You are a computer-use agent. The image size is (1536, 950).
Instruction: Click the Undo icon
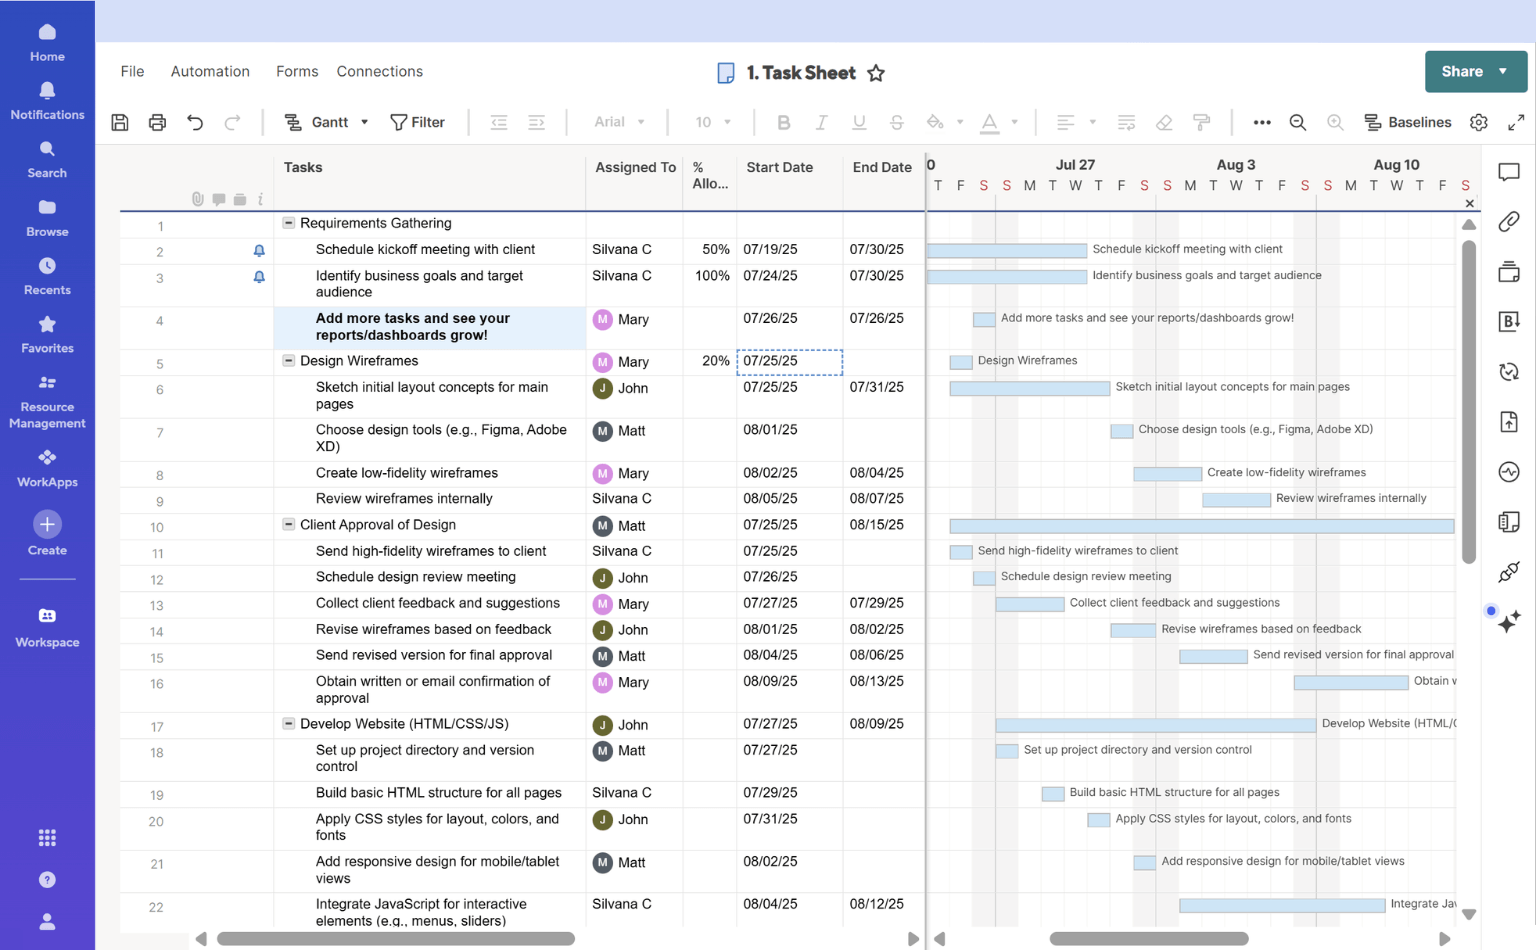[x=195, y=122]
